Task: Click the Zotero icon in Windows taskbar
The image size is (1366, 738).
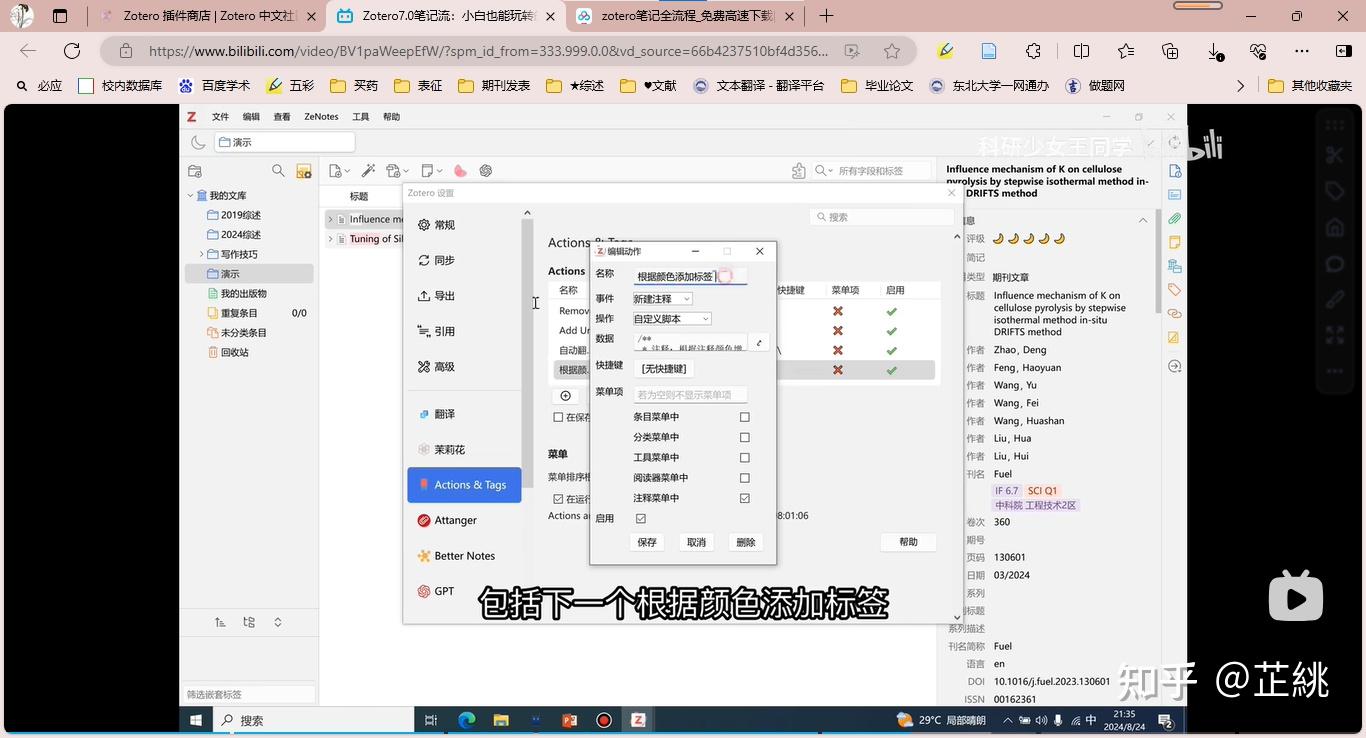Action: point(638,720)
